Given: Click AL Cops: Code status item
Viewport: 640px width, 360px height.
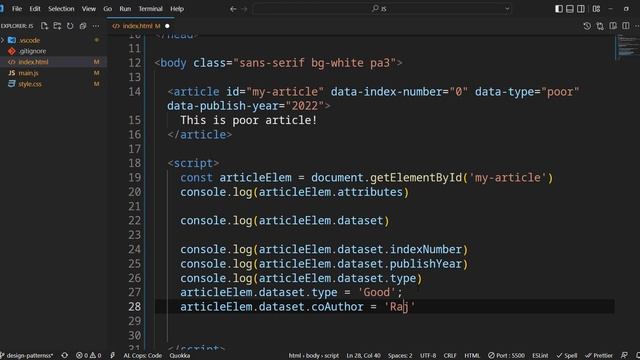Looking at the screenshot, I should pos(142,356).
